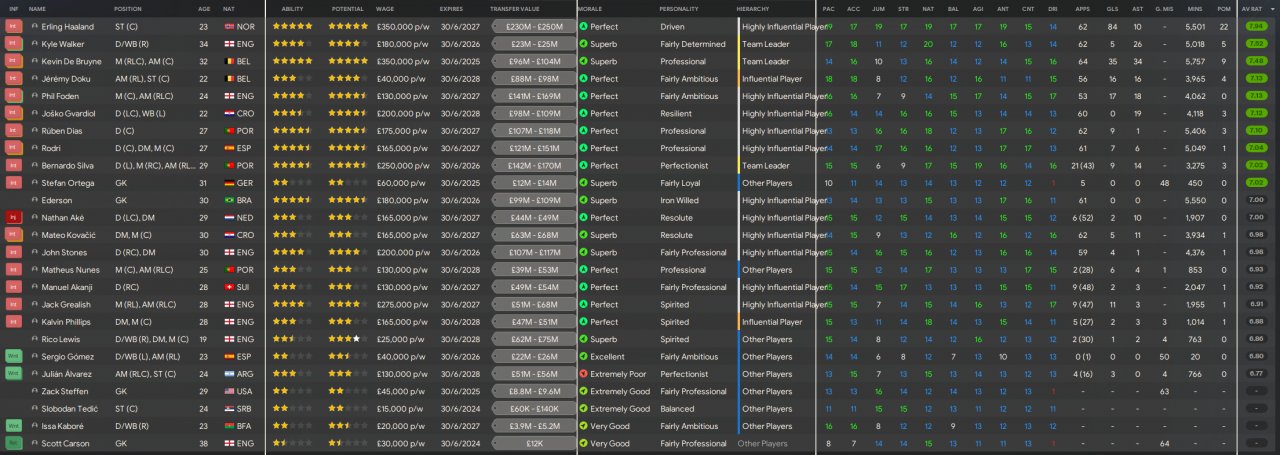Select Kyle Walker's Team Leader hierarchy
This screenshot has height=455, width=1280.
[x=766, y=44]
